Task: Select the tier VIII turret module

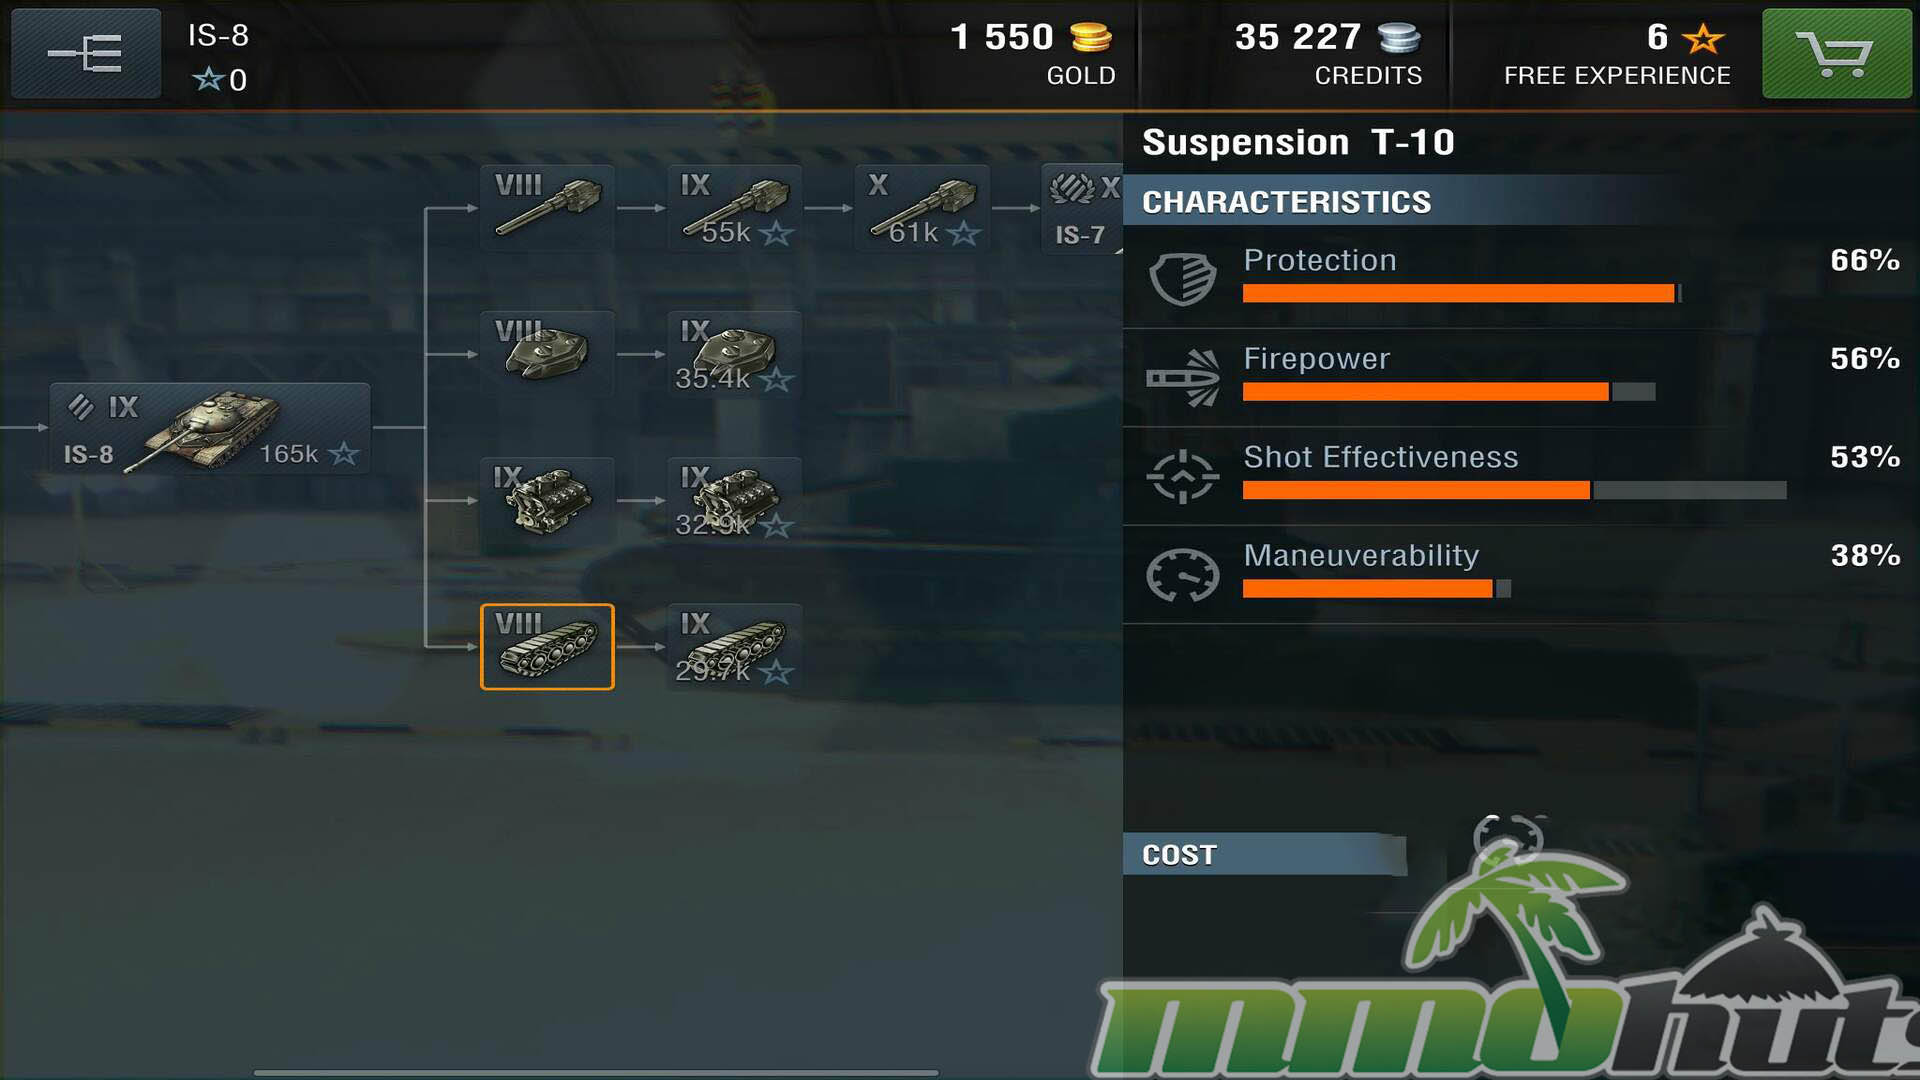Action: point(547,354)
